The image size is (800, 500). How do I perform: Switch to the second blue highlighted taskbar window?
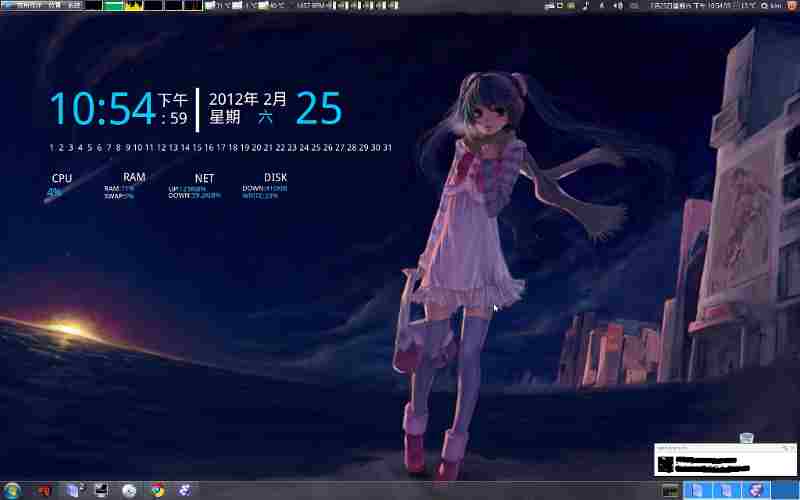727,490
